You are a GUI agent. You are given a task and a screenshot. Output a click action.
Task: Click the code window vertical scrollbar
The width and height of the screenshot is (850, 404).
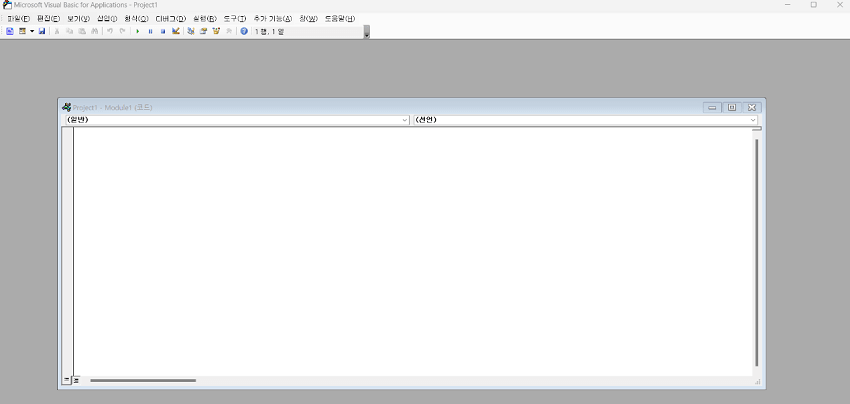pyautogui.click(x=757, y=252)
